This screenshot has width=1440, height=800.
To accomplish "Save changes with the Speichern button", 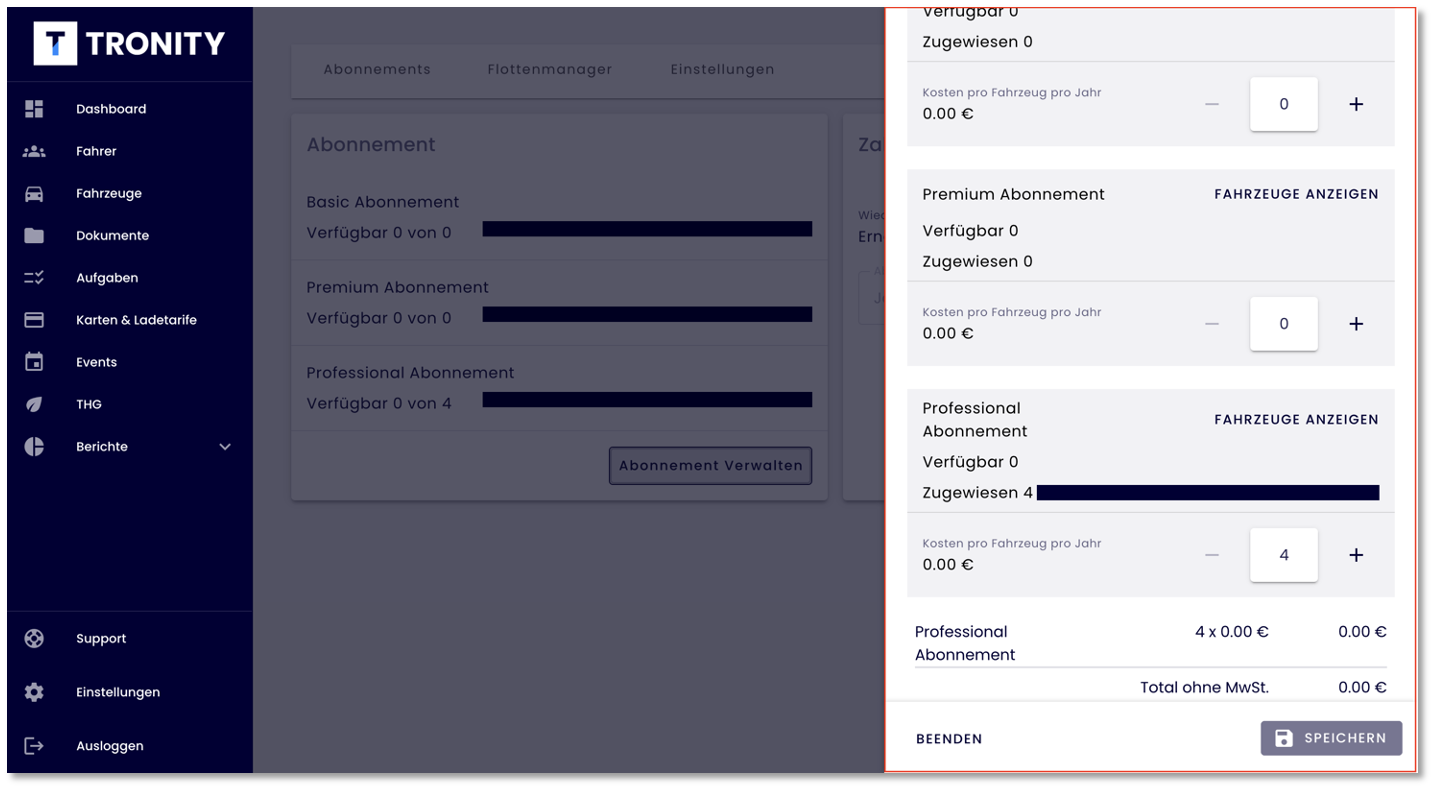I will pos(1331,738).
